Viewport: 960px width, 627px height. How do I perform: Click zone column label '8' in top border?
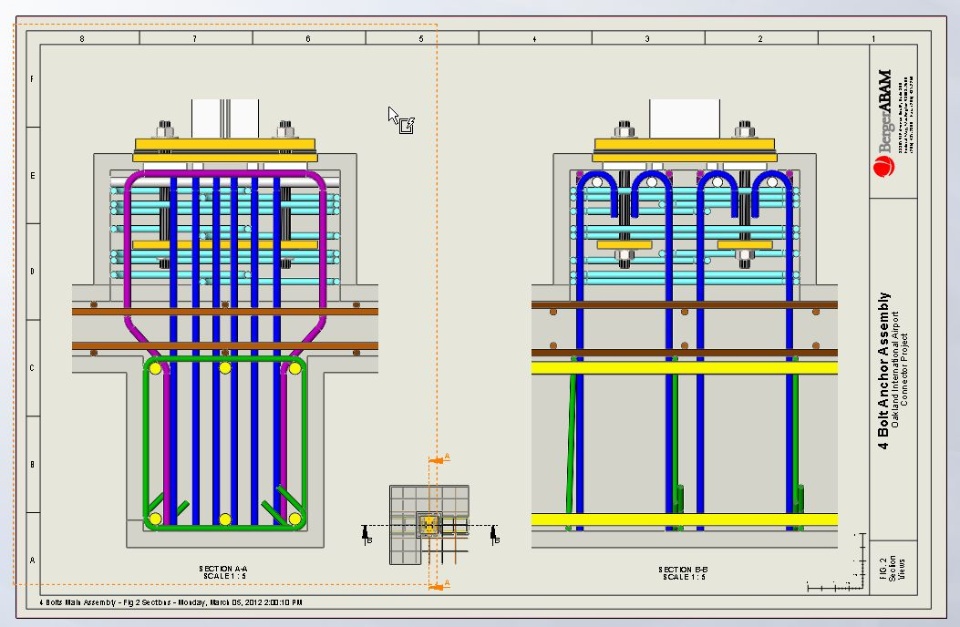(82, 39)
